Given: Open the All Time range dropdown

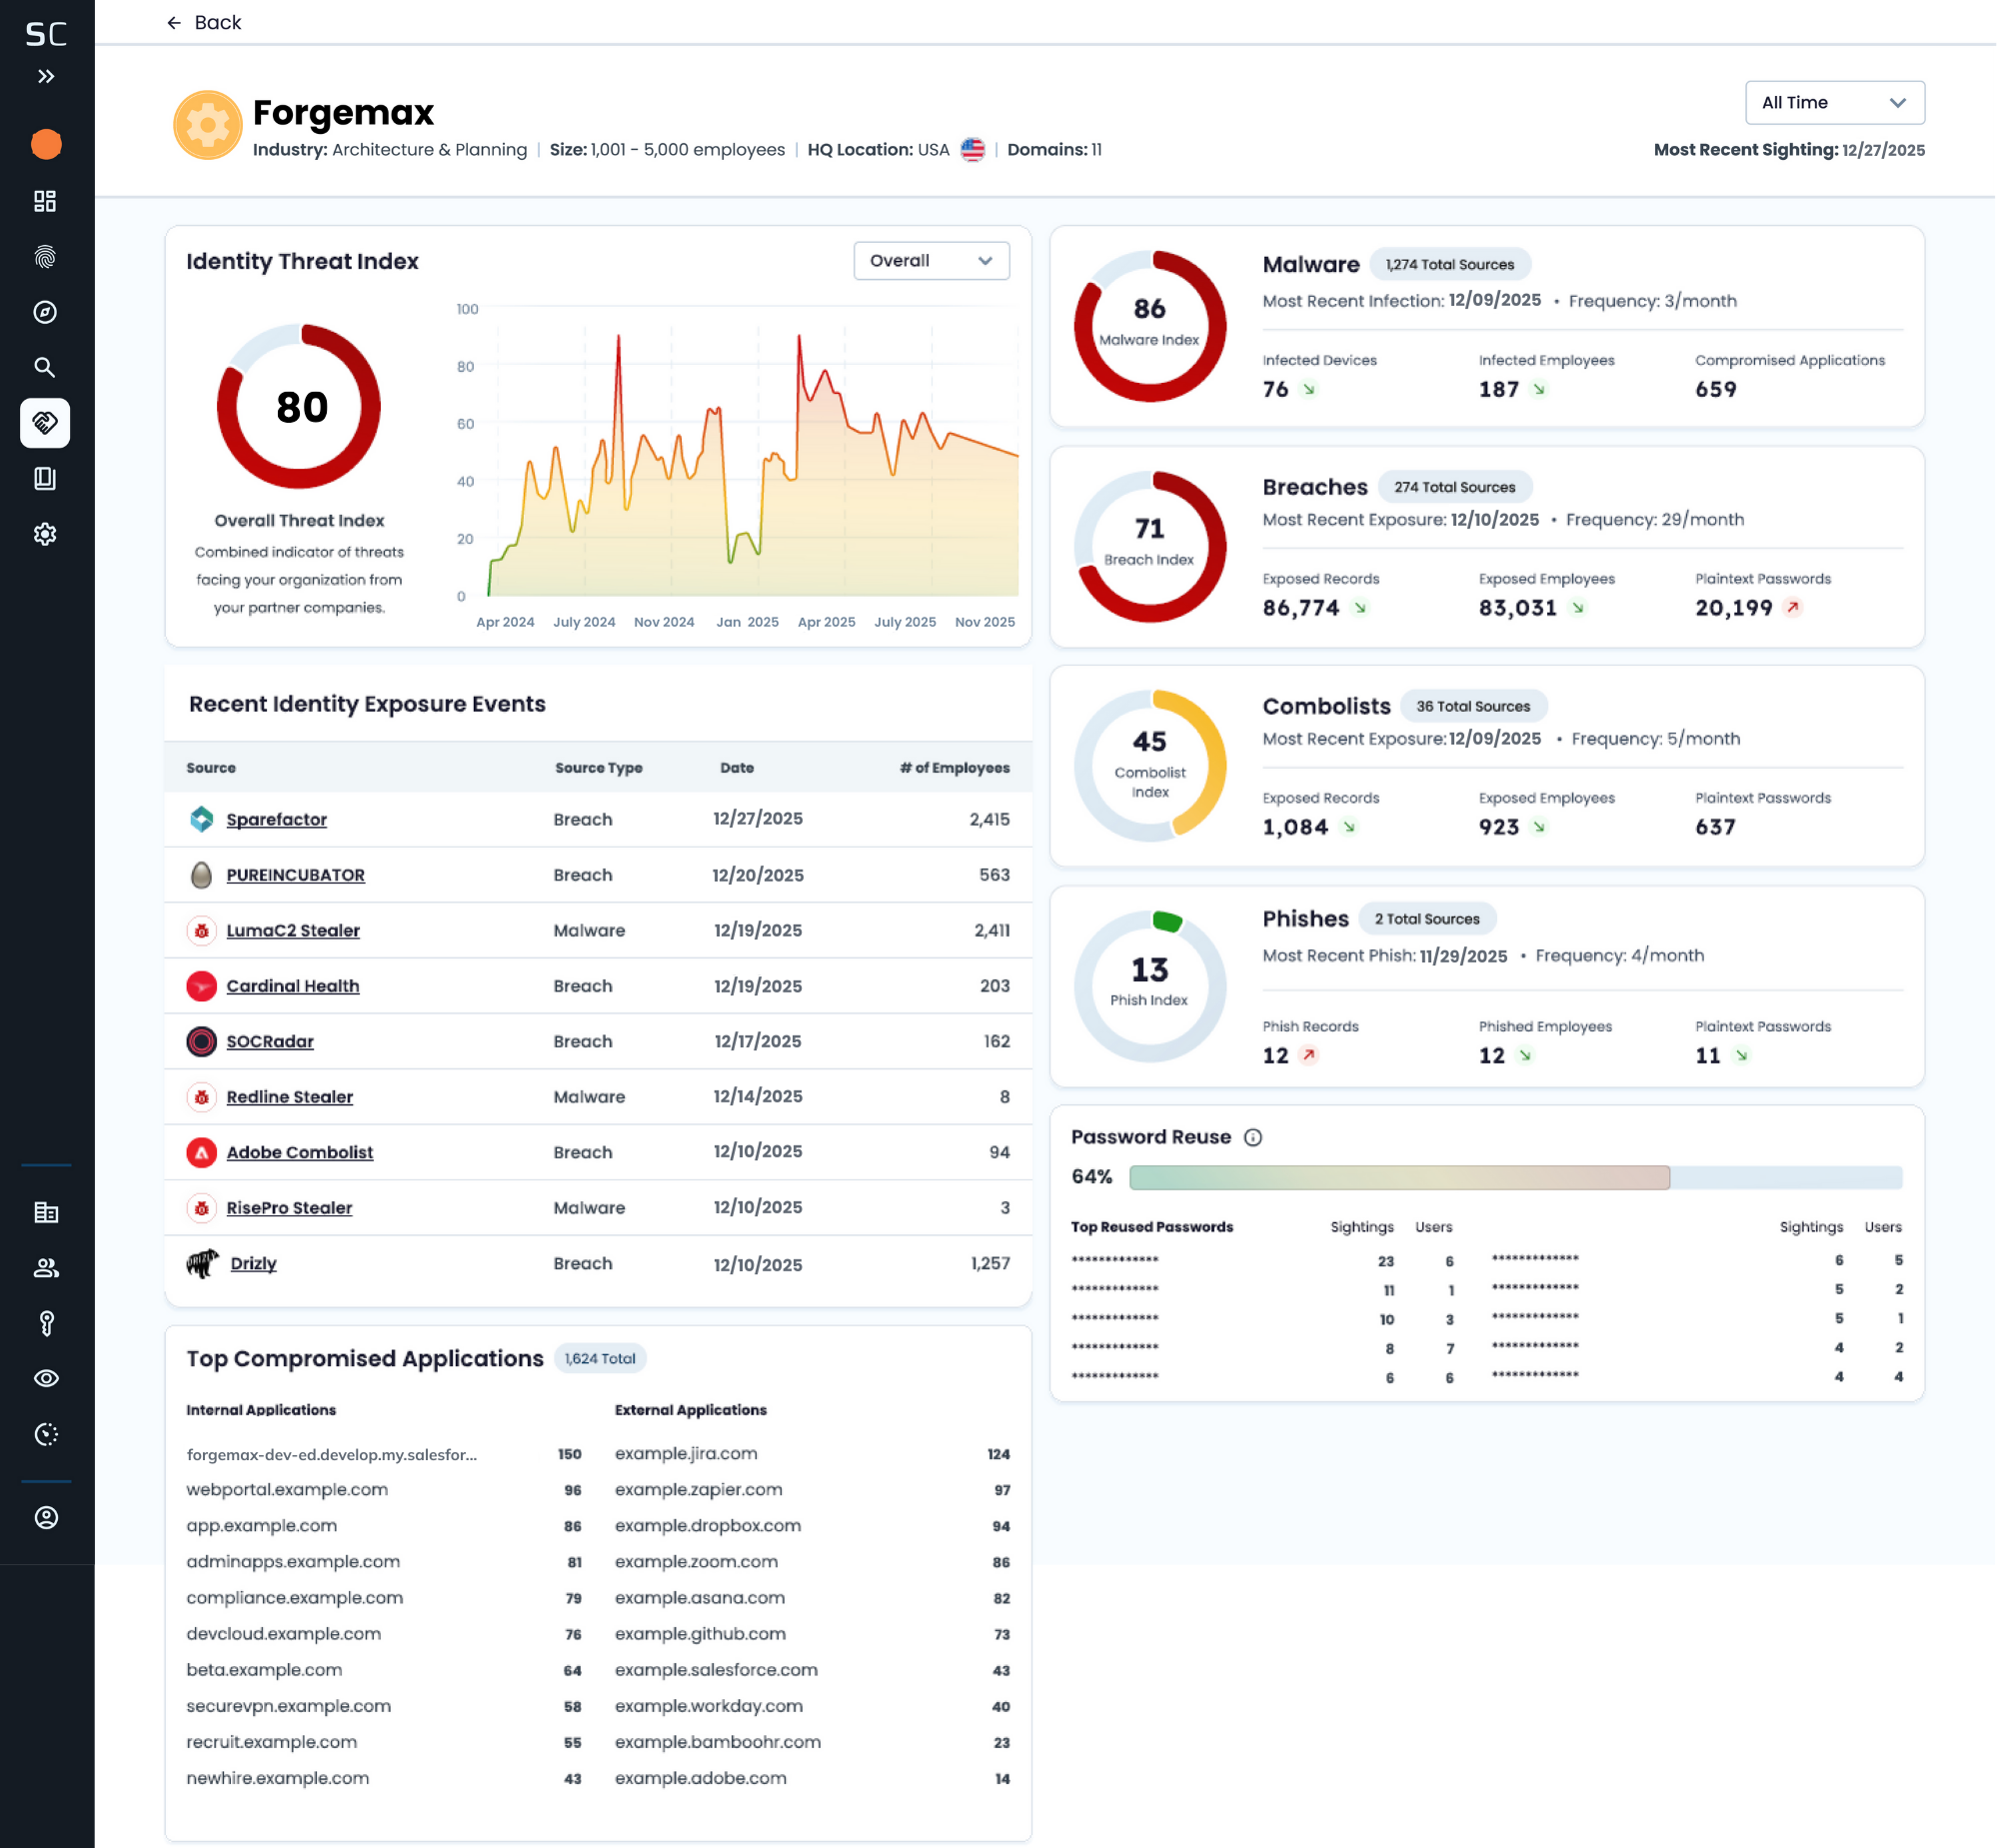Looking at the screenshot, I should pyautogui.click(x=1833, y=102).
